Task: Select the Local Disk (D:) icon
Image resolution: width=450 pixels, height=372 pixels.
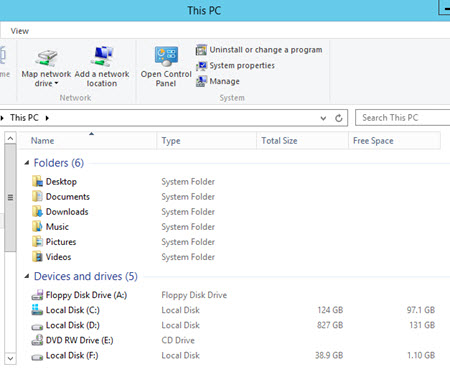Action: coord(37,326)
